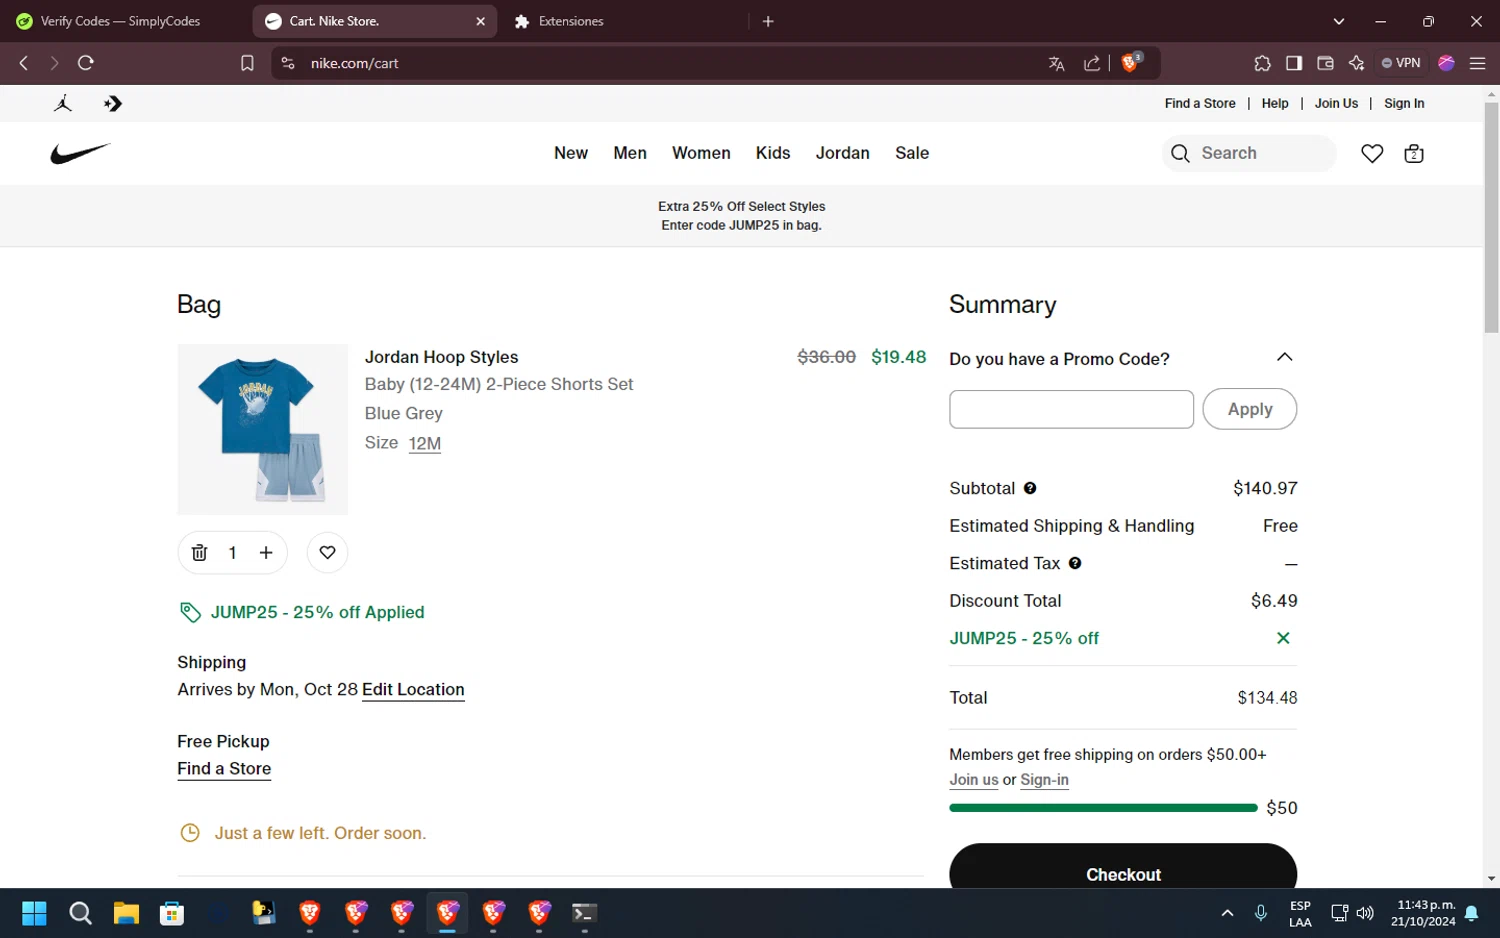The height and width of the screenshot is (938, 1500).
Task: Click Estimated Tax help question icon
Action: 1075,563
